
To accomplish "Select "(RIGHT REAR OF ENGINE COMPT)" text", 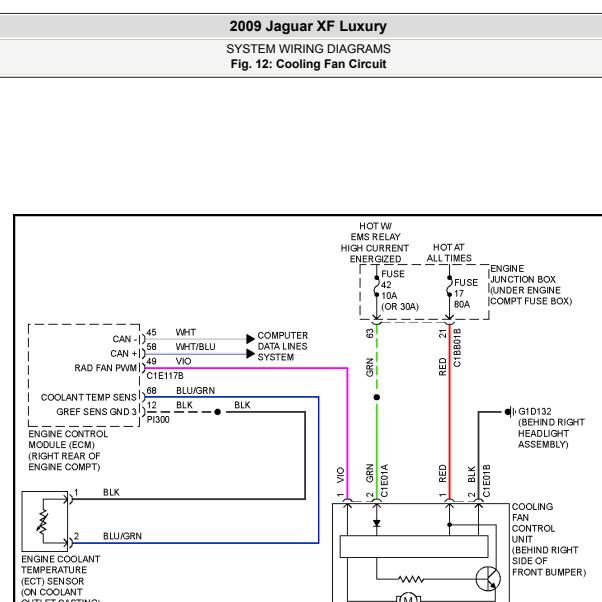I will coord(64,461).
